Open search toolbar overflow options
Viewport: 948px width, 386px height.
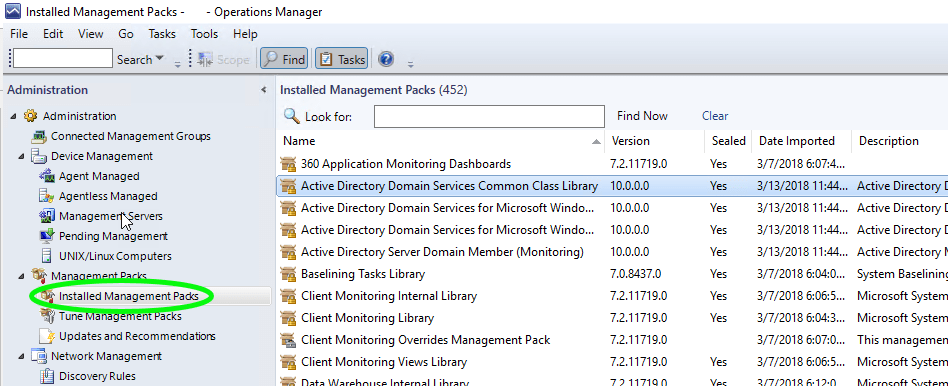pos(177,64)
